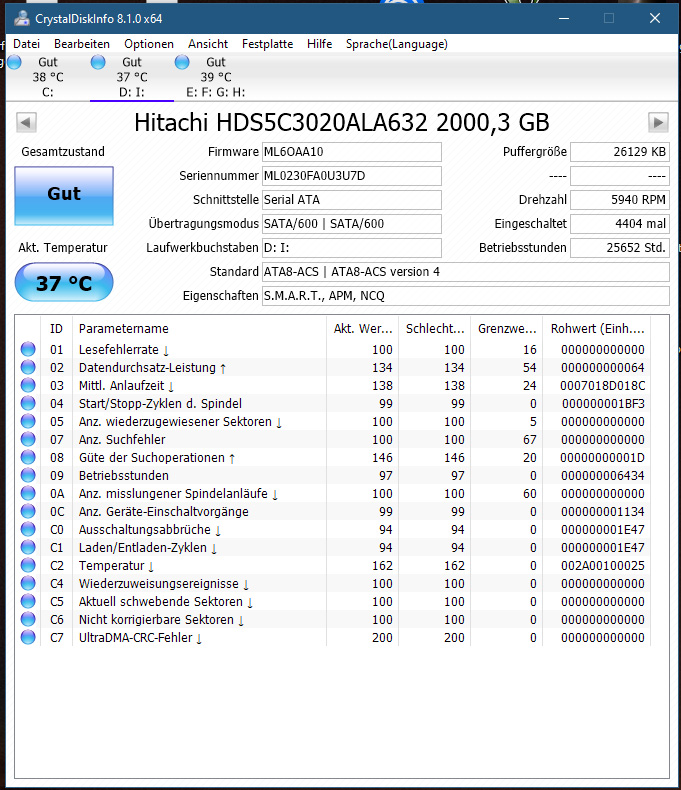Click the Parametername column header
681x790 pixels.
pos(199,328)
